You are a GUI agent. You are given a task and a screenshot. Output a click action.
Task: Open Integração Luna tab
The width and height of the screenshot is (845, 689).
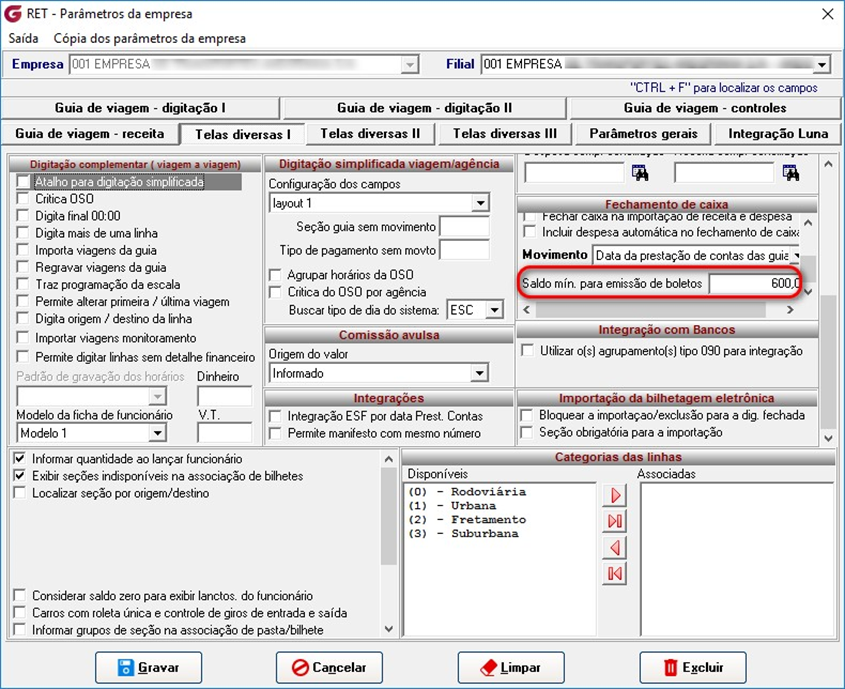click(778, 134)
